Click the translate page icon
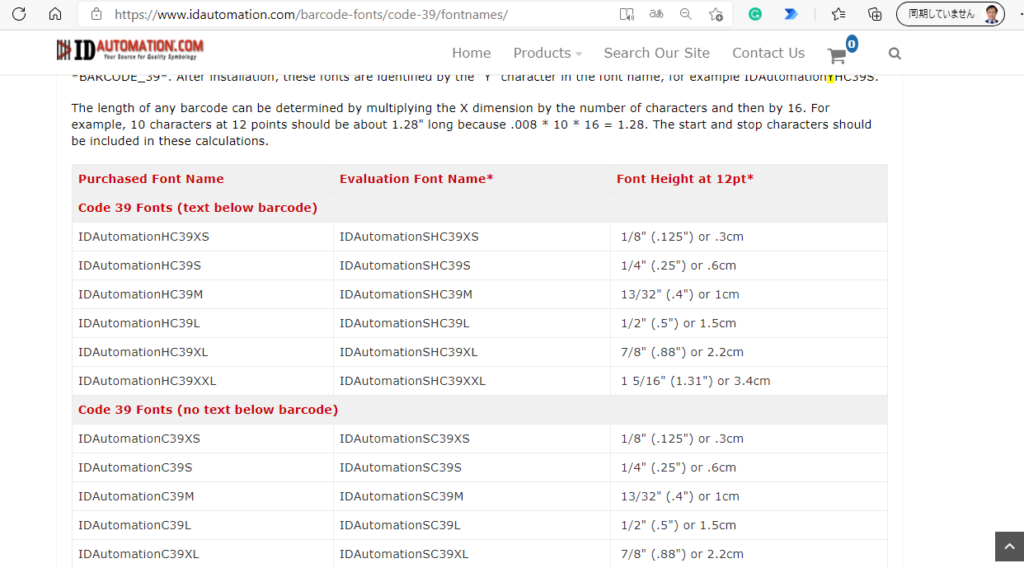 (x=656, y=14)
